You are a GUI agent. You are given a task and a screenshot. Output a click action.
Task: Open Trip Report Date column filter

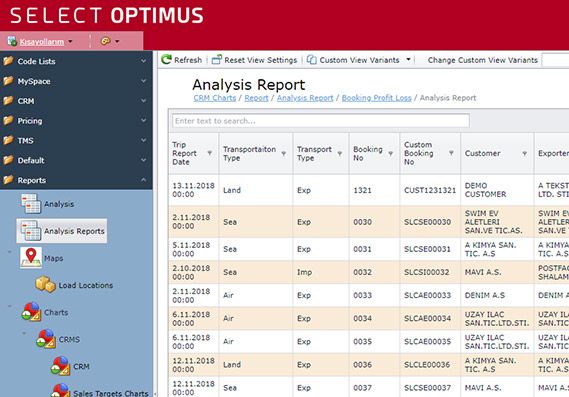click(x=210, y=153)
